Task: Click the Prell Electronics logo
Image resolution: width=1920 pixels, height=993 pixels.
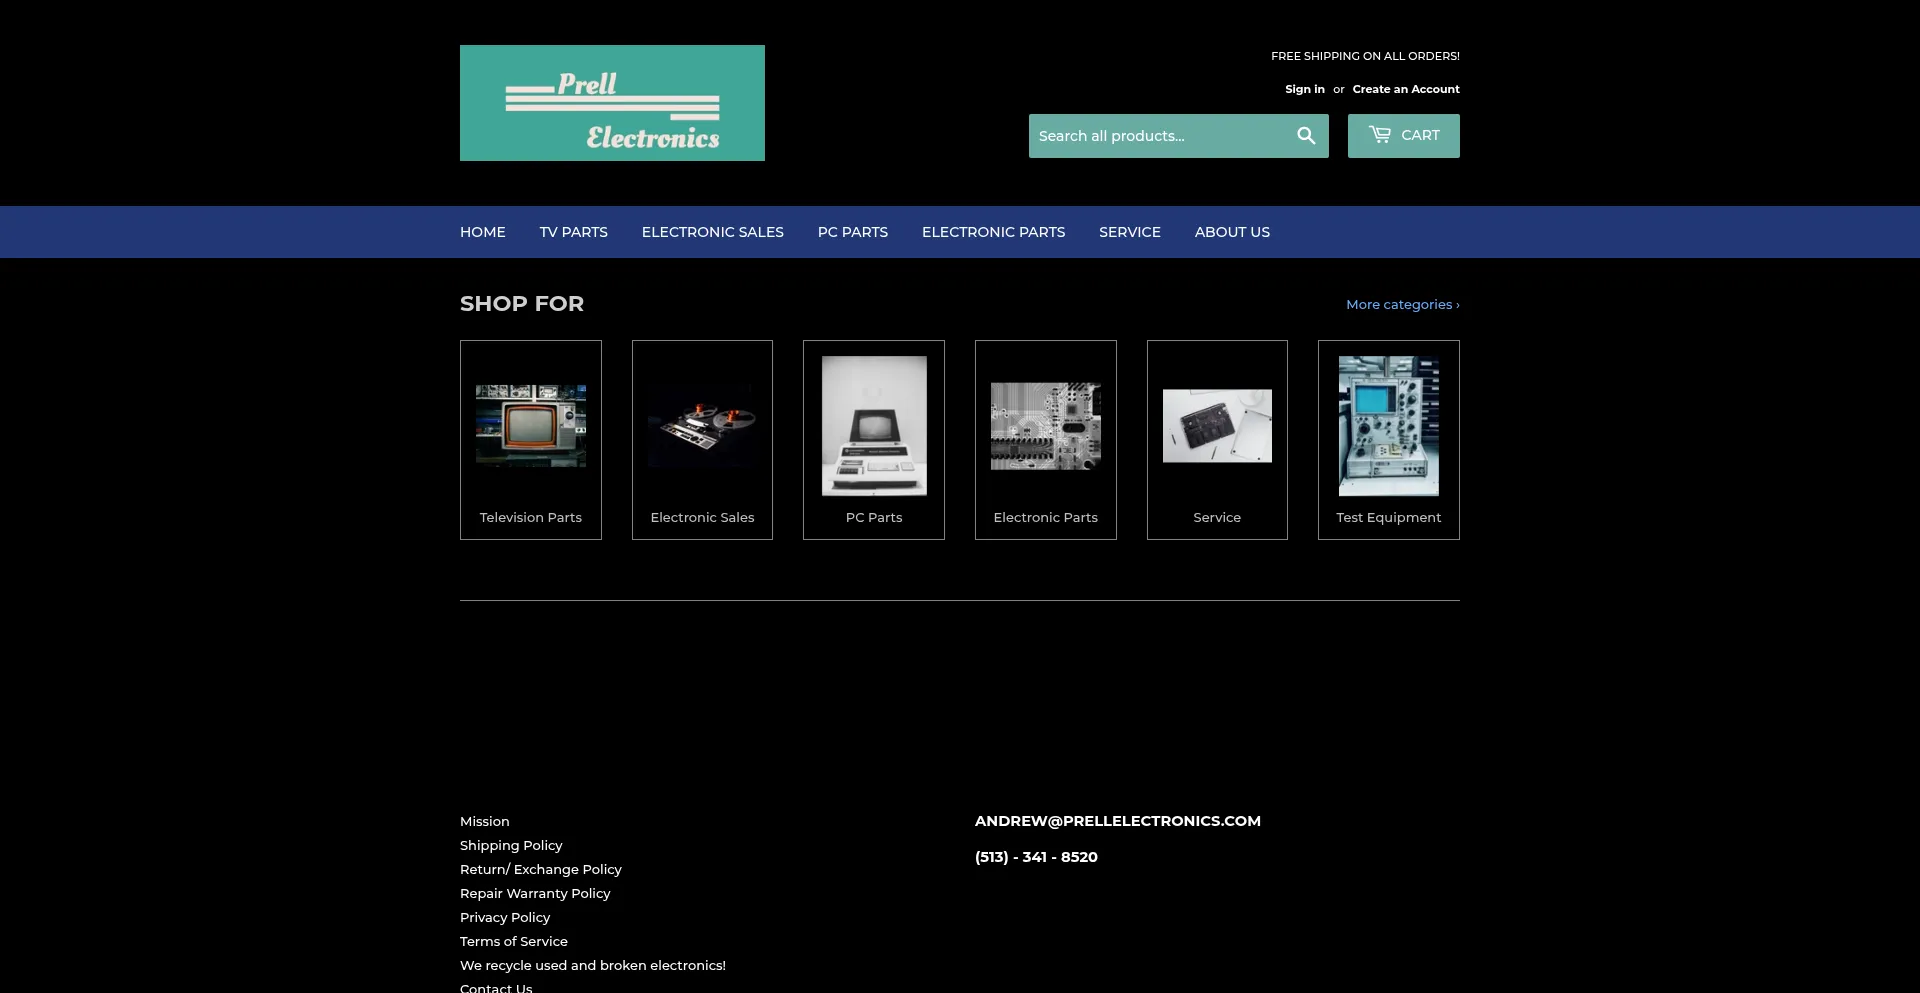Action: (x=612, y=103)
